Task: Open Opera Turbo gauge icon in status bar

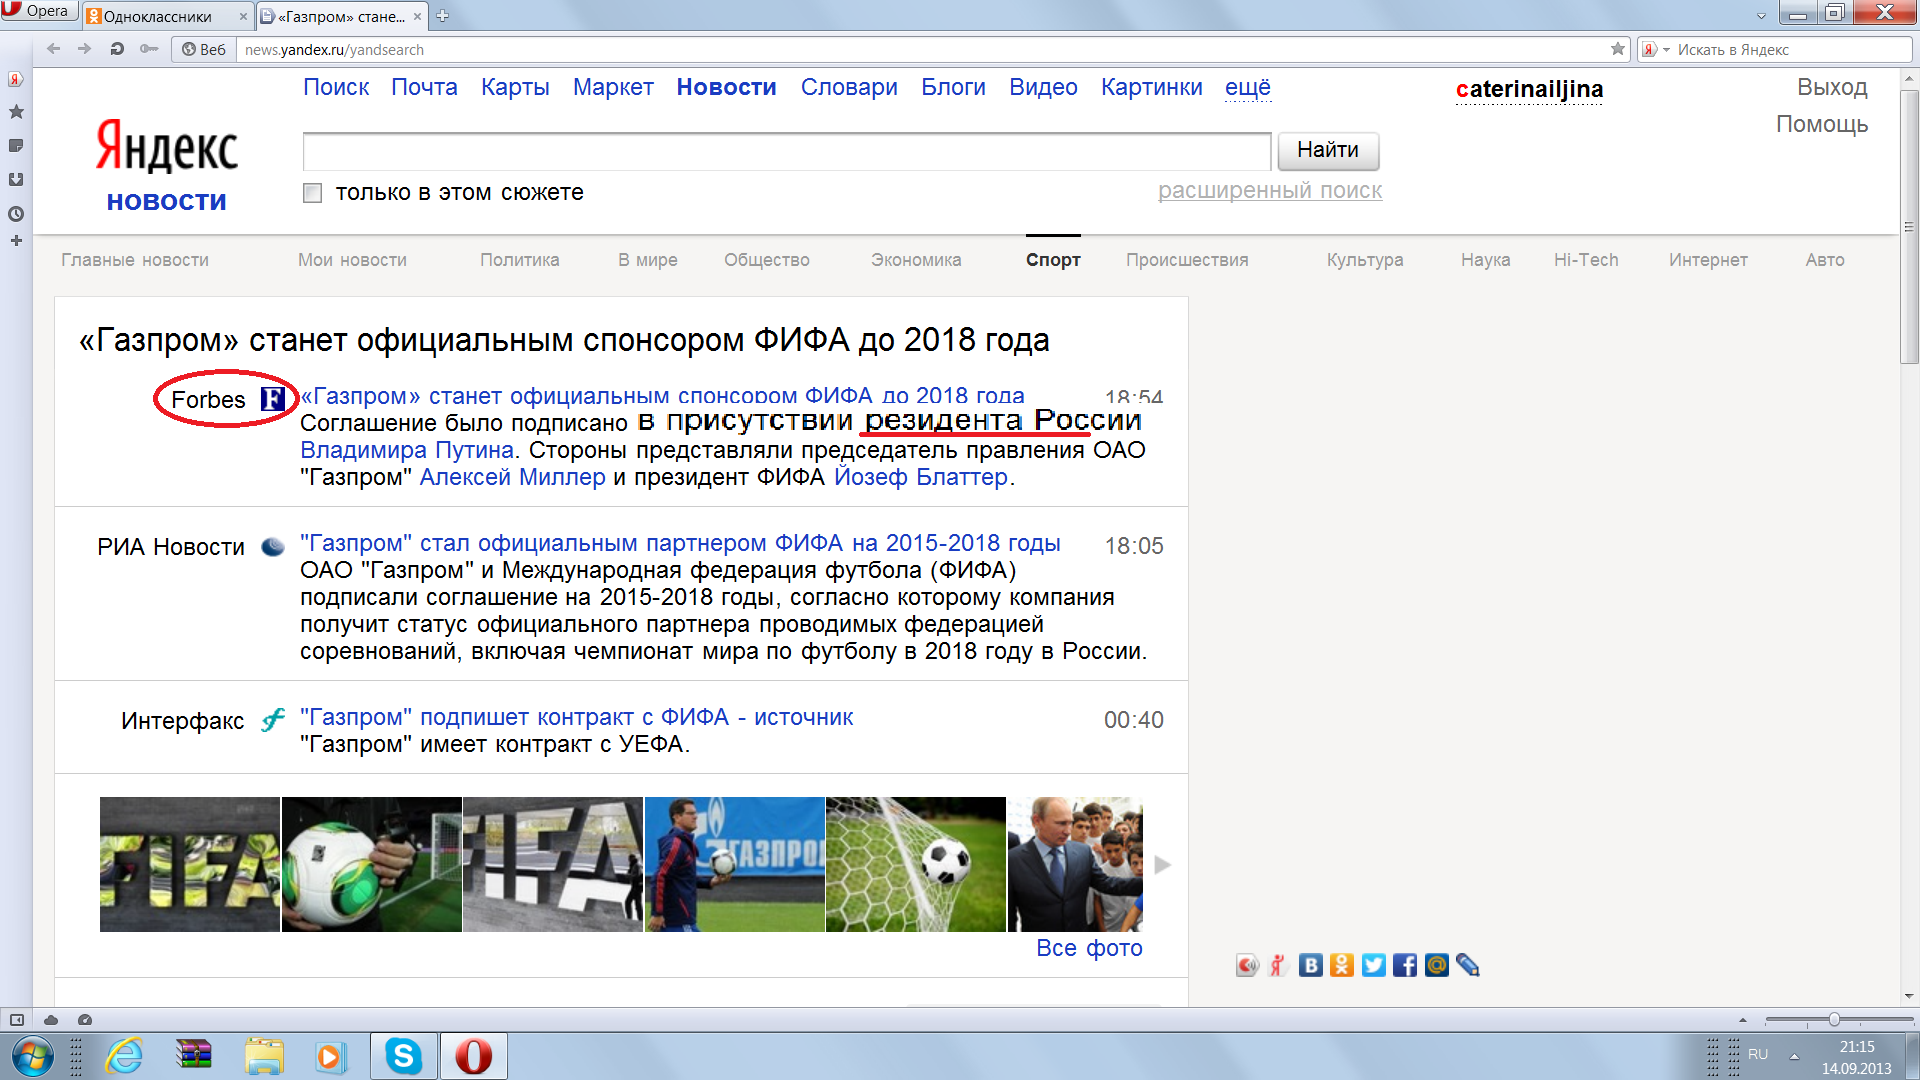Action: [85, 1020]
